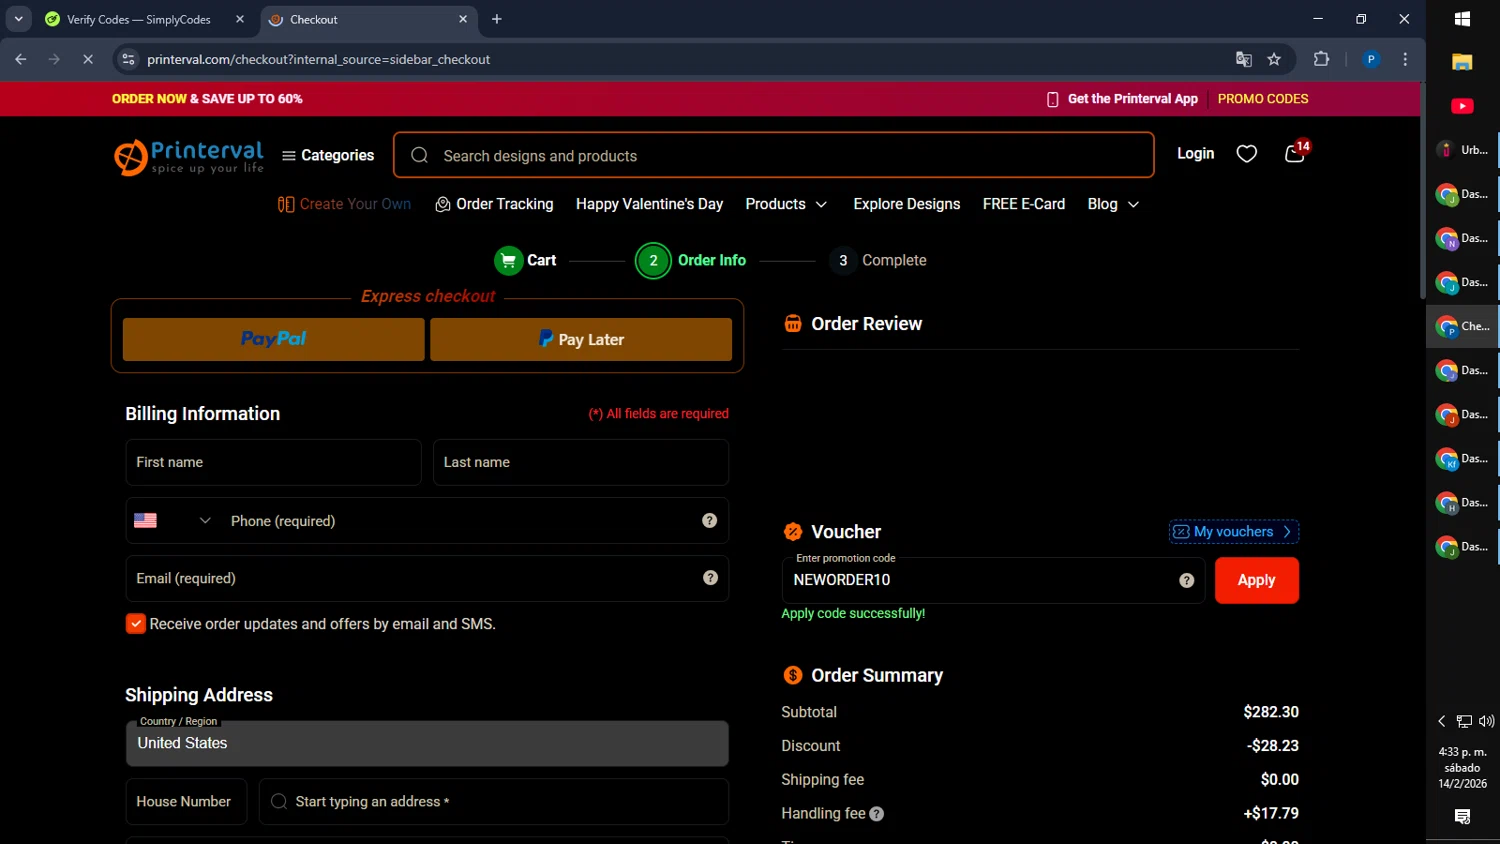Open the shopping cart with 14 items

click(1295, 154)
